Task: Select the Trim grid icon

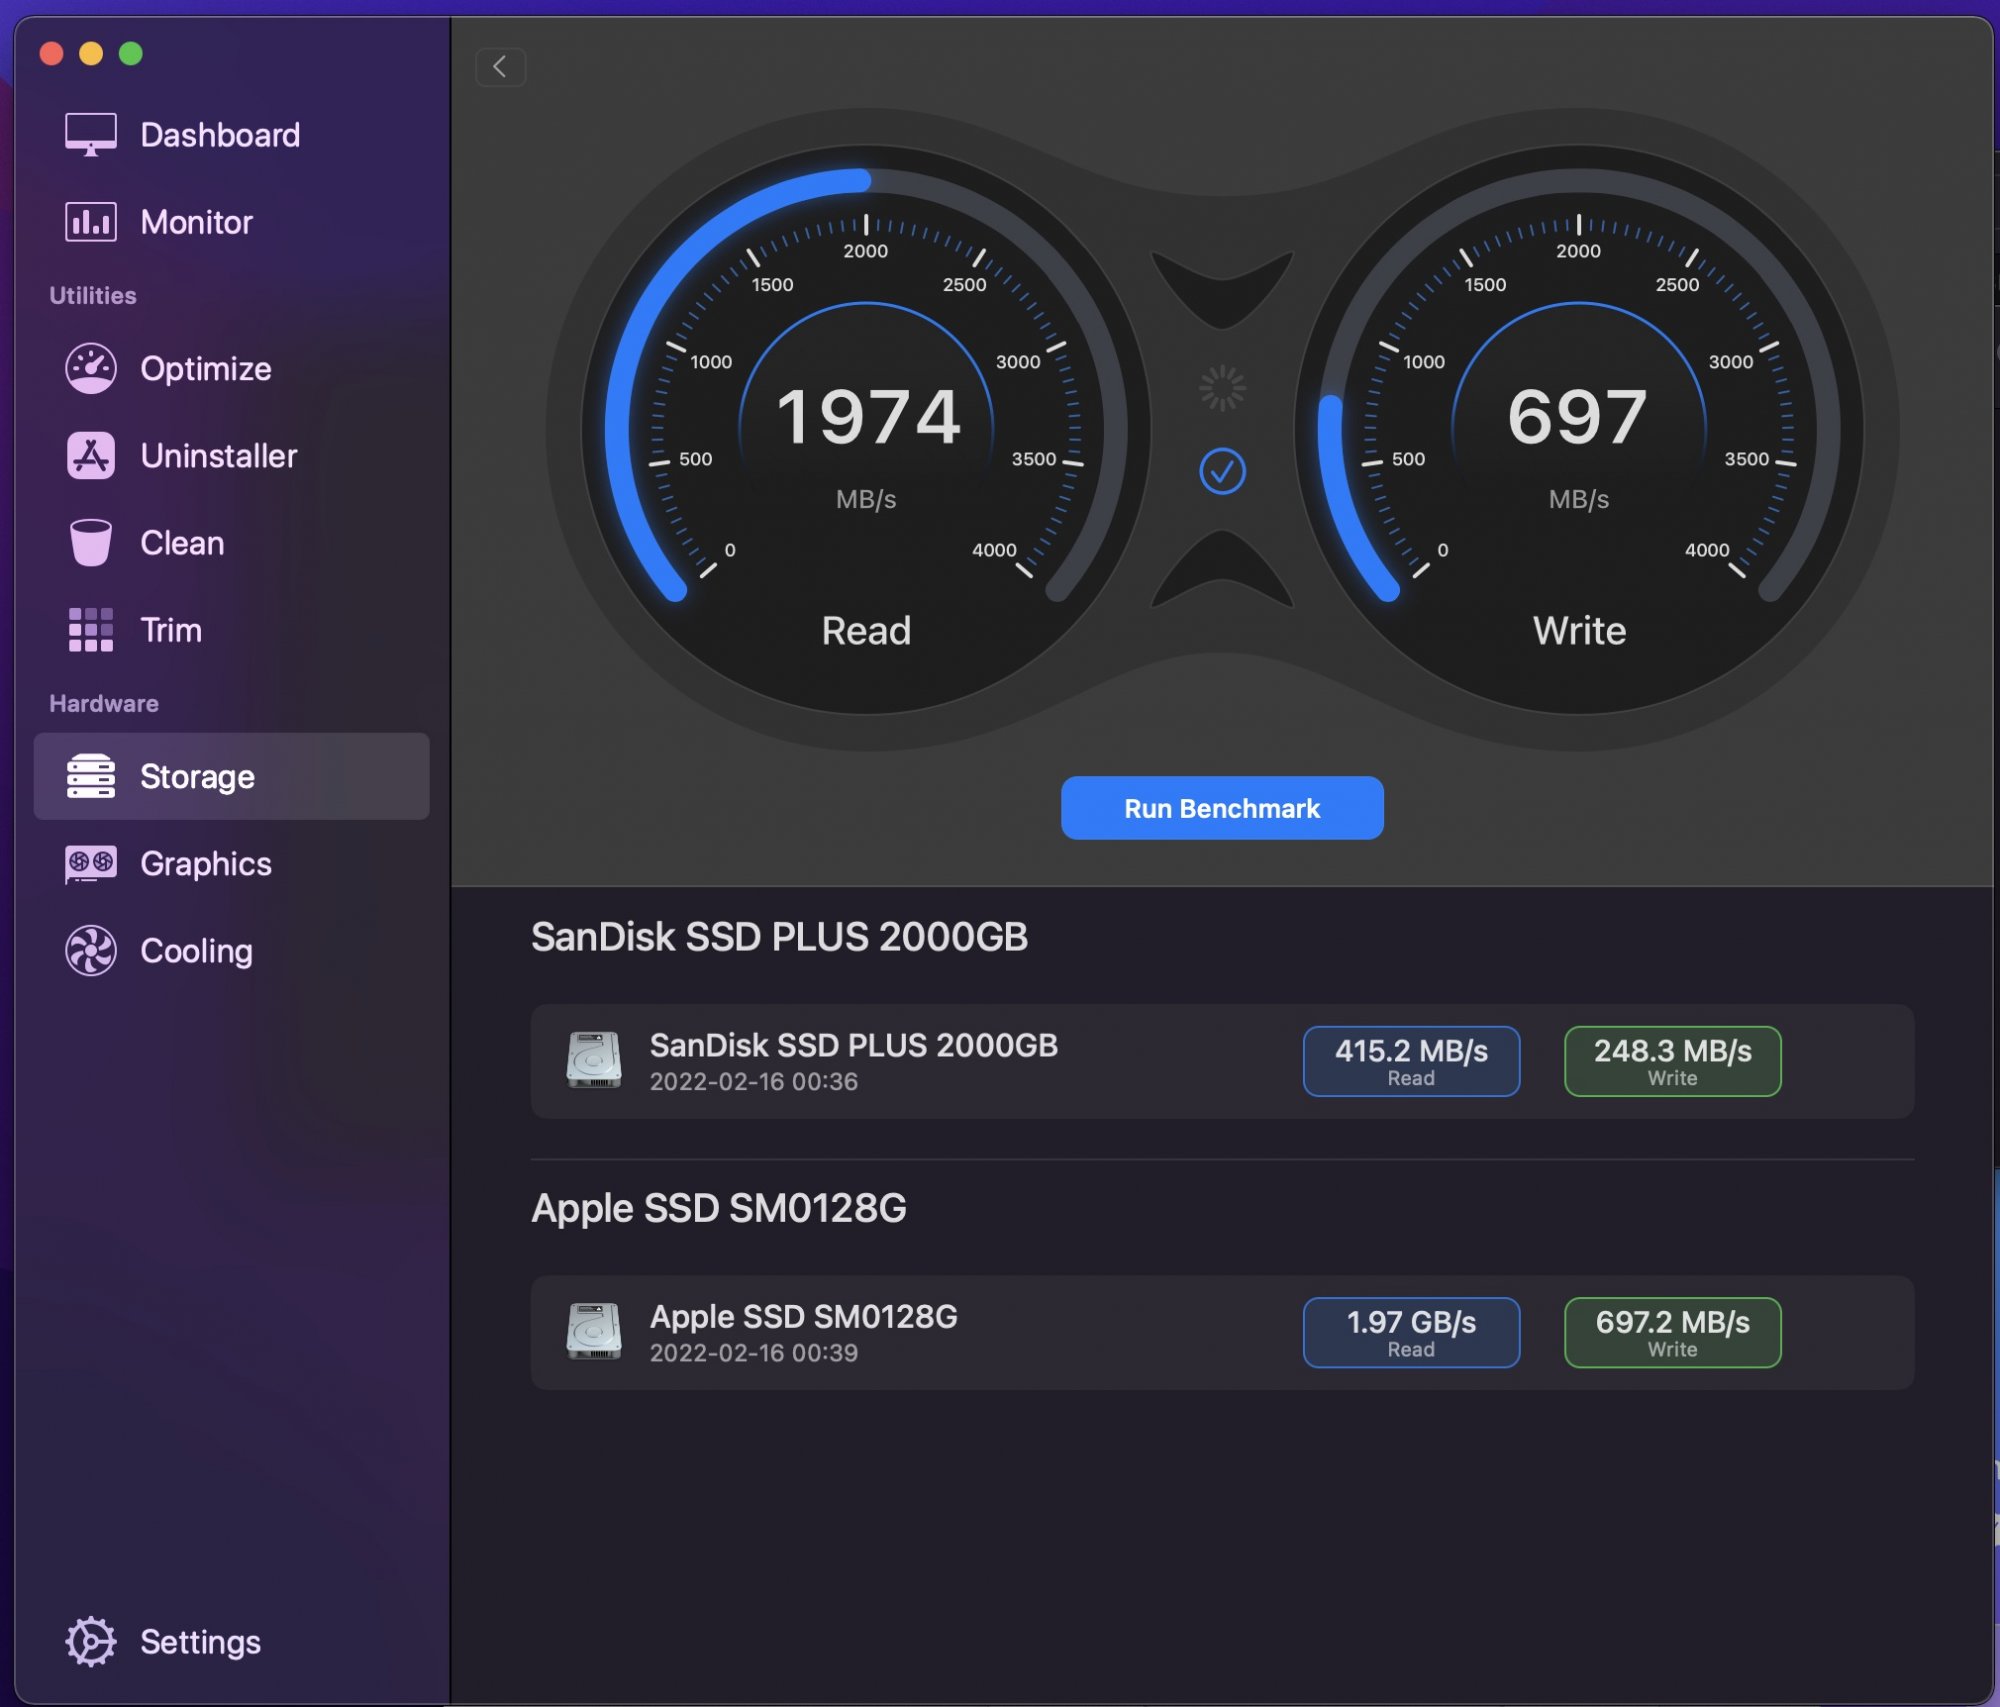Action: (90, 630)
